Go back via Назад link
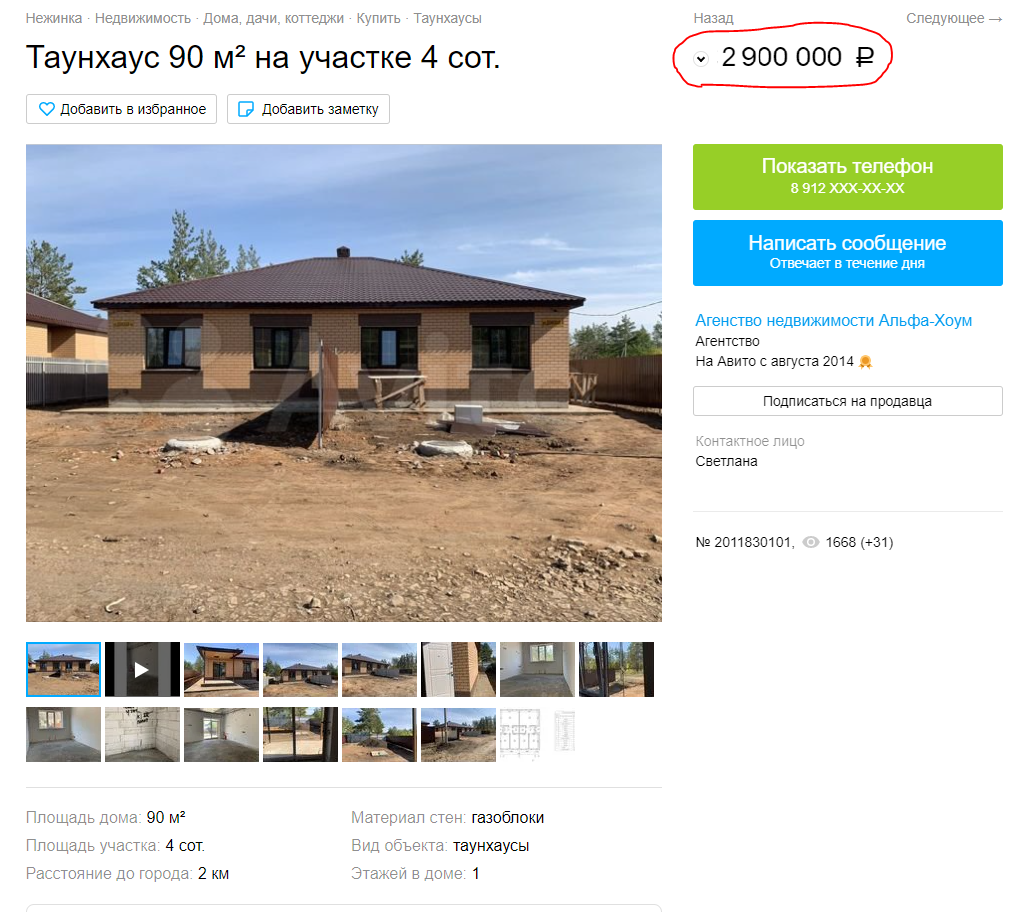The width and height of the screenshot is (1030, 912). point(713,18)
